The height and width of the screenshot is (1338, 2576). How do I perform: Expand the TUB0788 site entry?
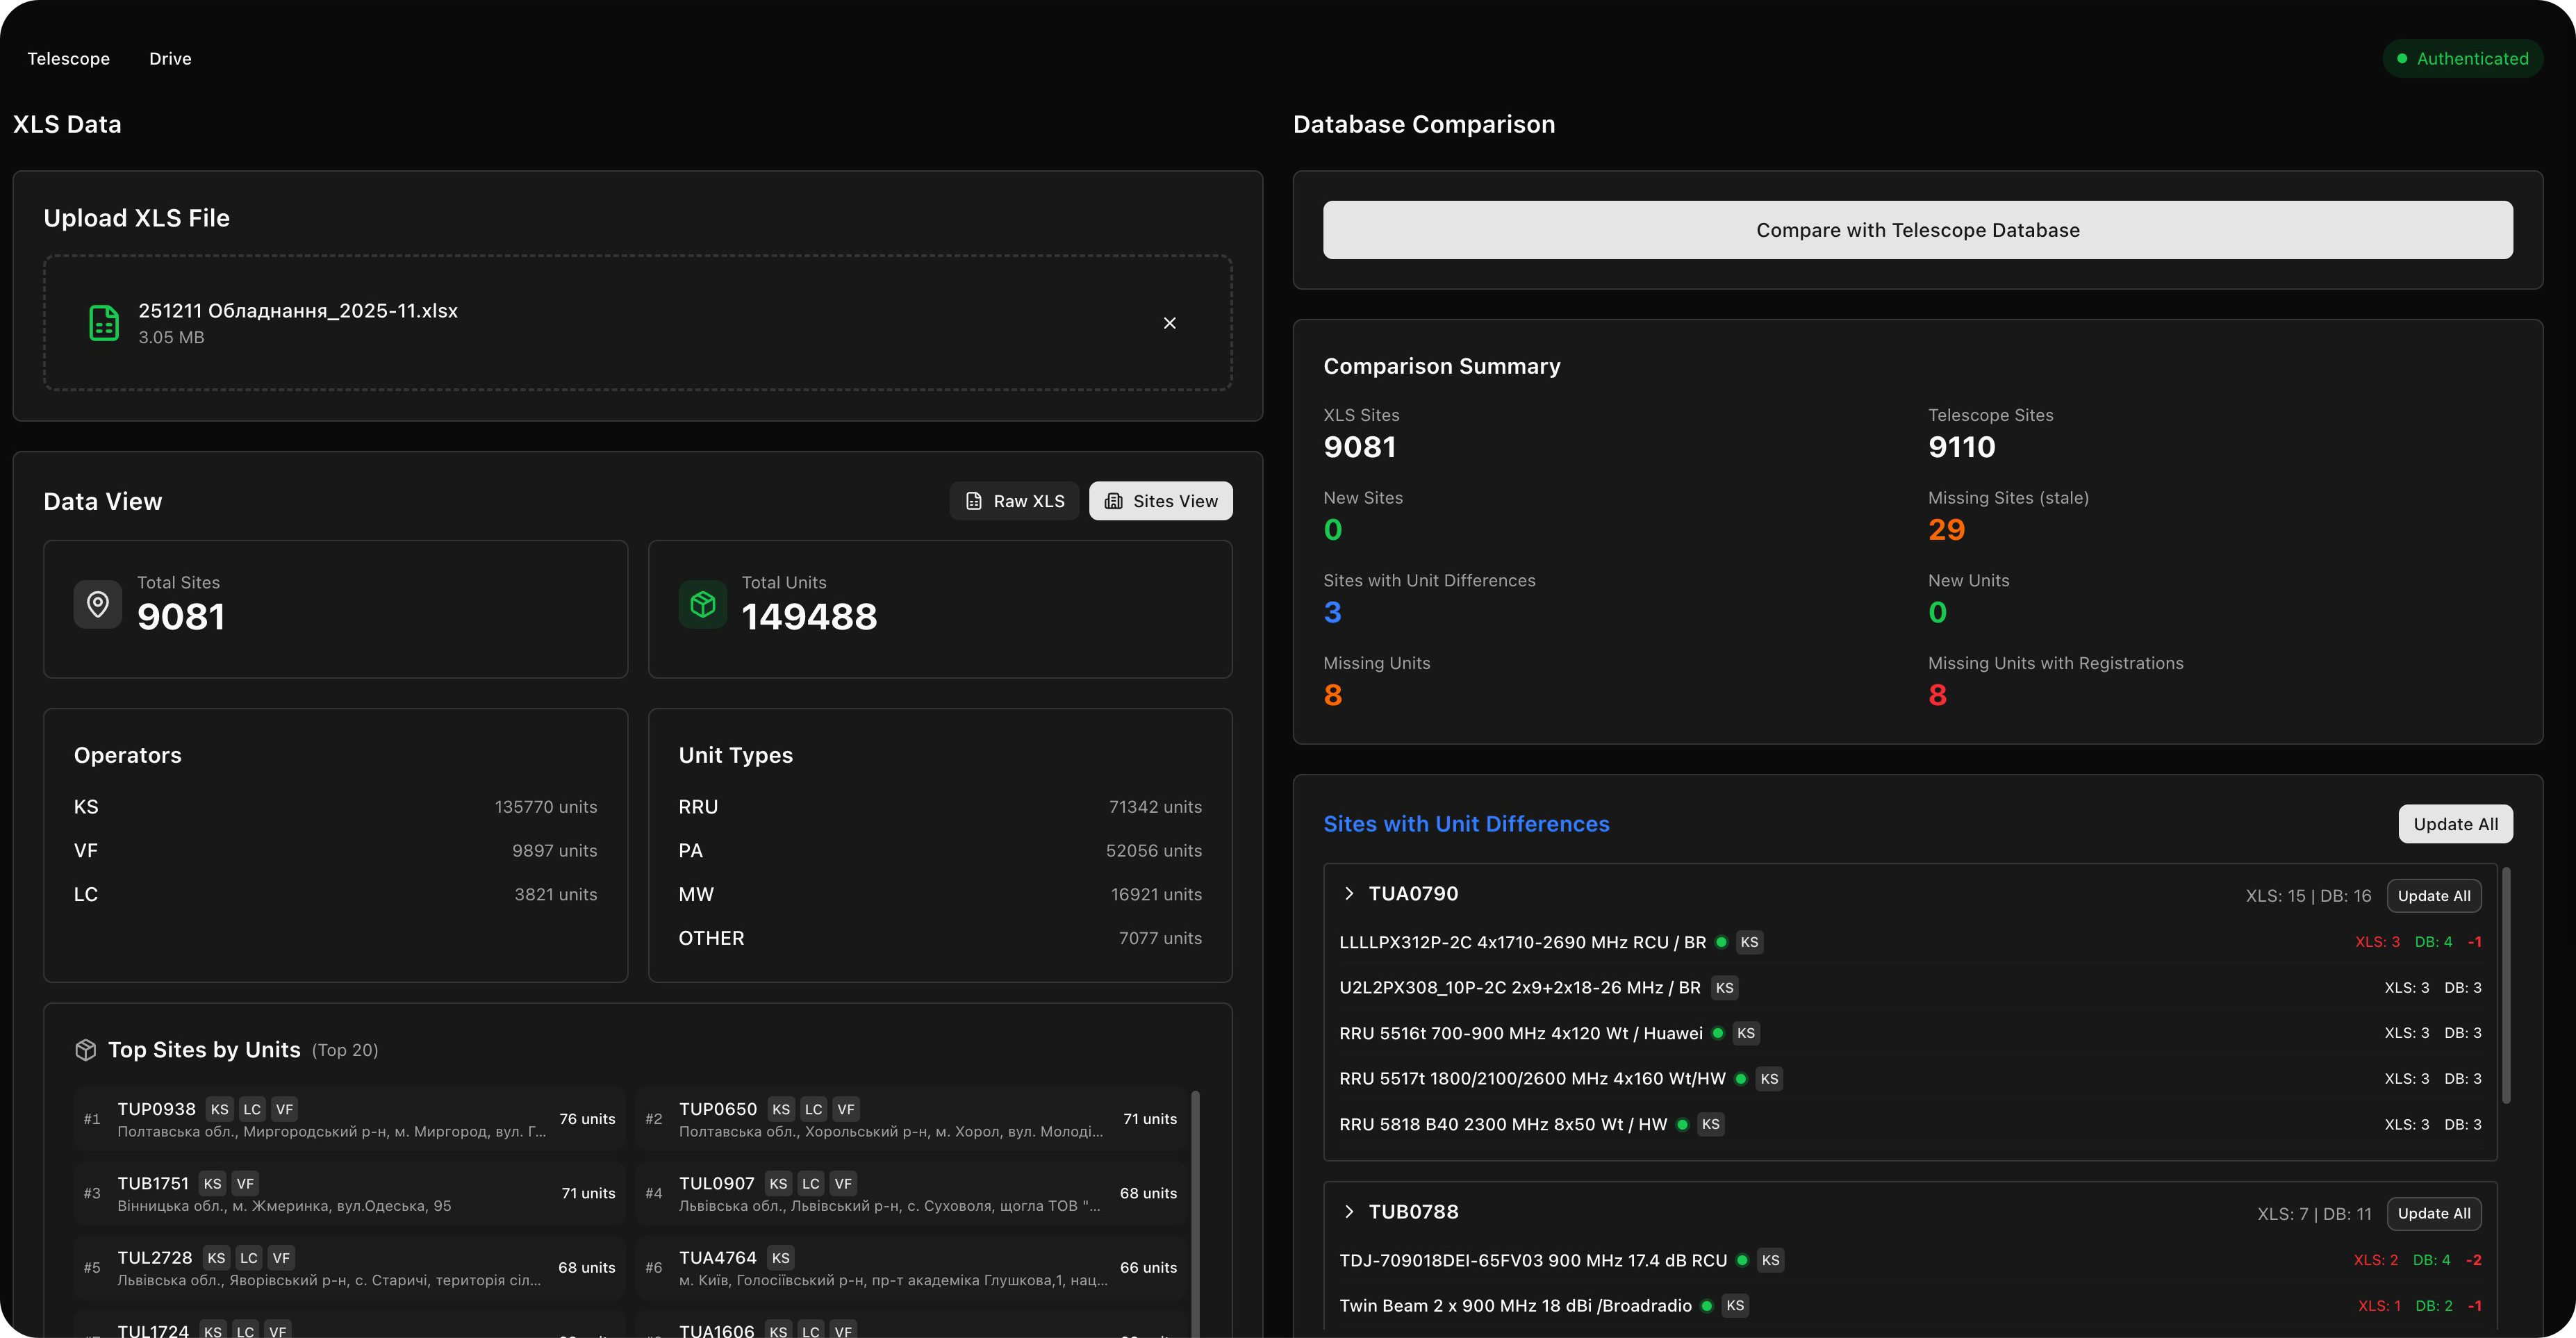click(x=1349, y=1211)
